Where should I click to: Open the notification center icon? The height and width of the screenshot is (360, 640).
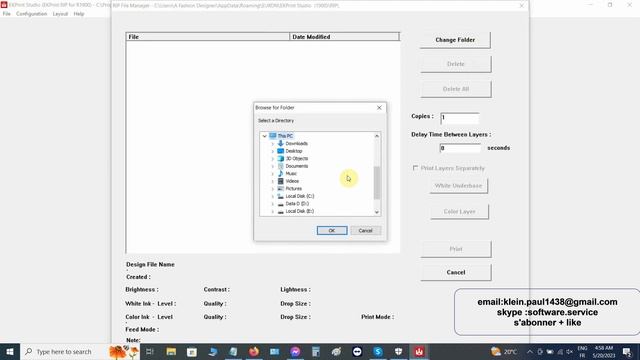click(627, 351)
